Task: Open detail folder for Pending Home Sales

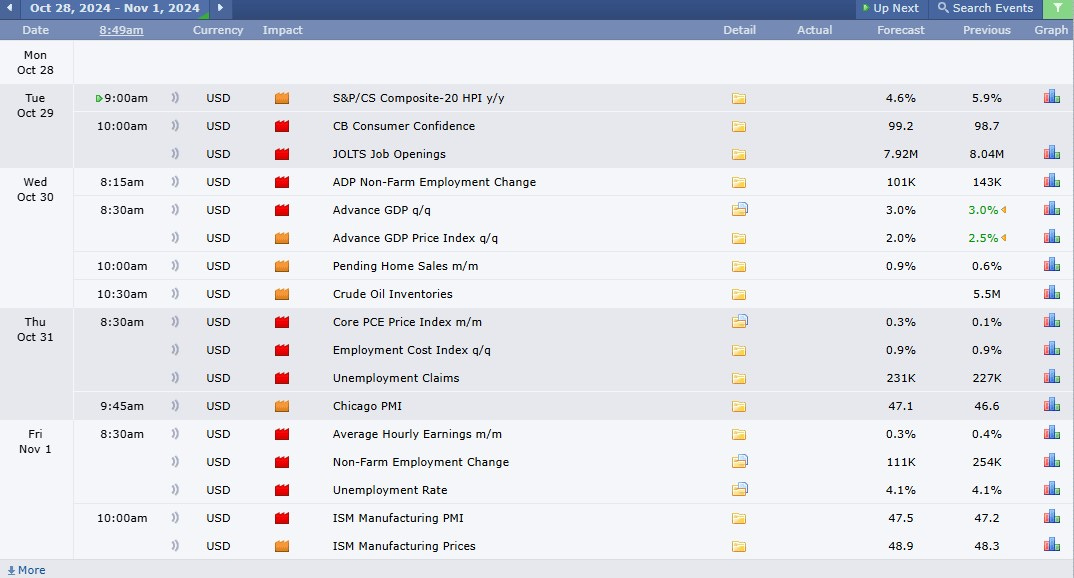Action: click(738, 266)
